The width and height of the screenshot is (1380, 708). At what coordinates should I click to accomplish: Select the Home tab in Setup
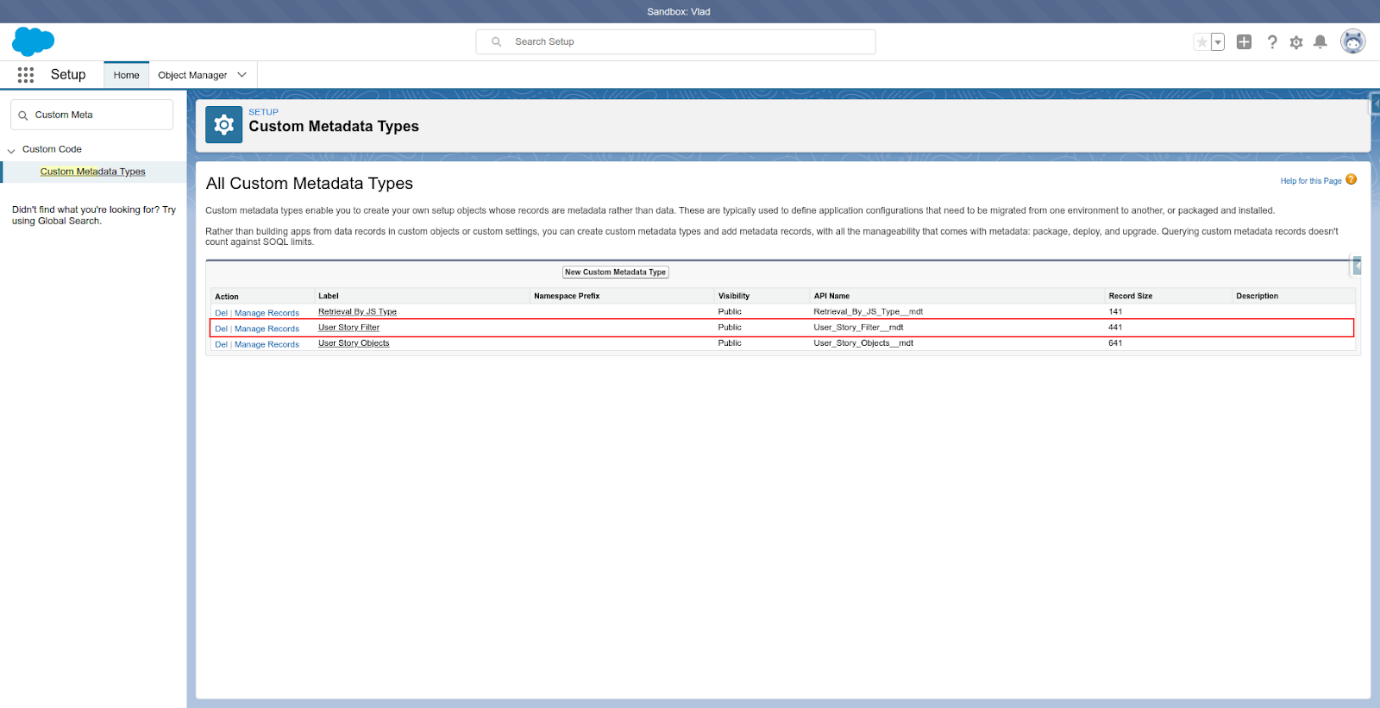pos(126,74)
